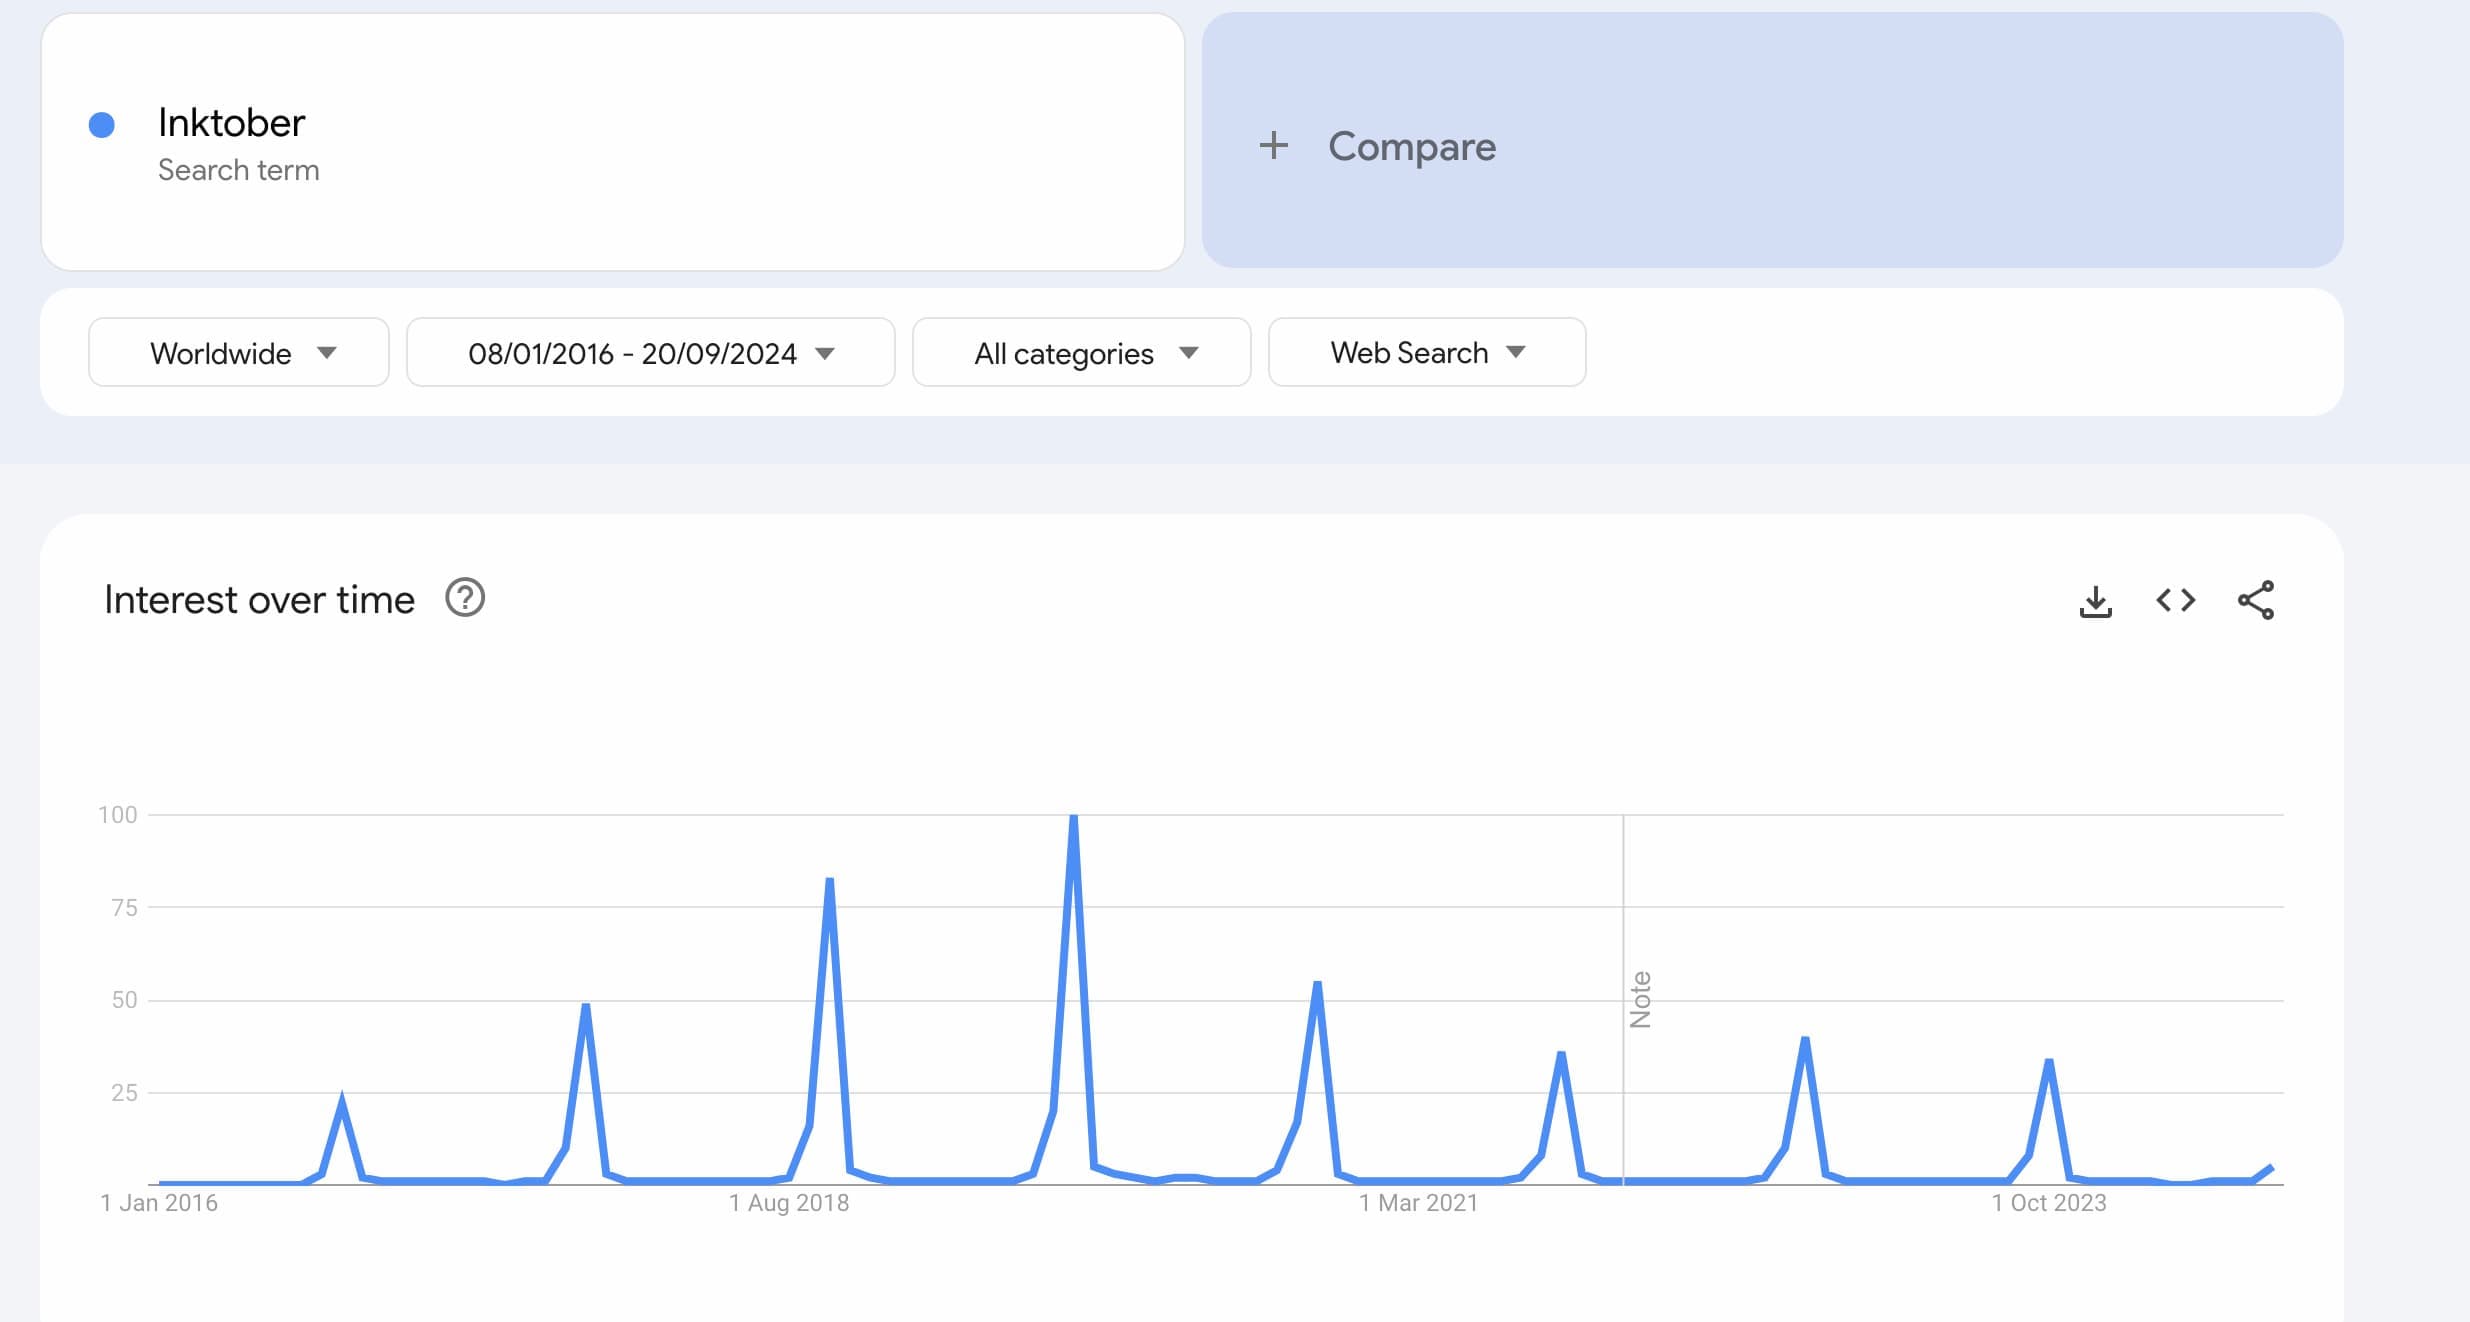The width and height of the screenshot is (2470, 1322).
Task: Open the date range 08/01/2016 - 20/09/2024 dropdown
Action: coord(651,352)
